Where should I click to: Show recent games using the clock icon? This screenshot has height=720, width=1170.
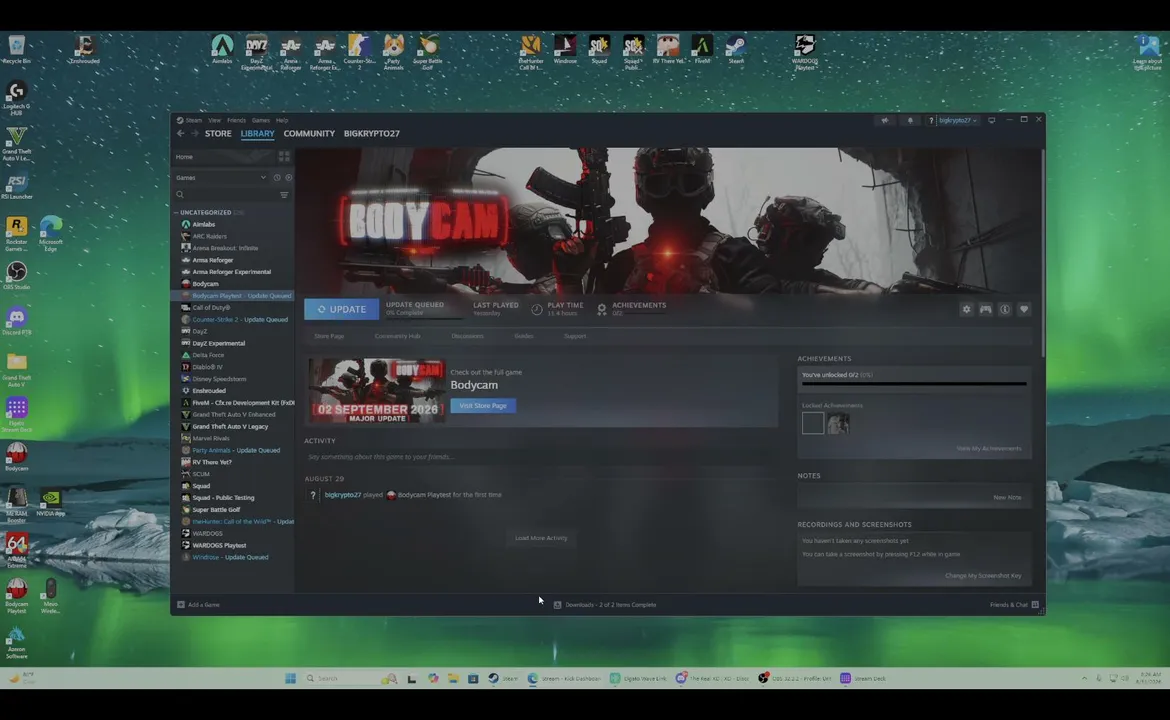click(277, 178)
